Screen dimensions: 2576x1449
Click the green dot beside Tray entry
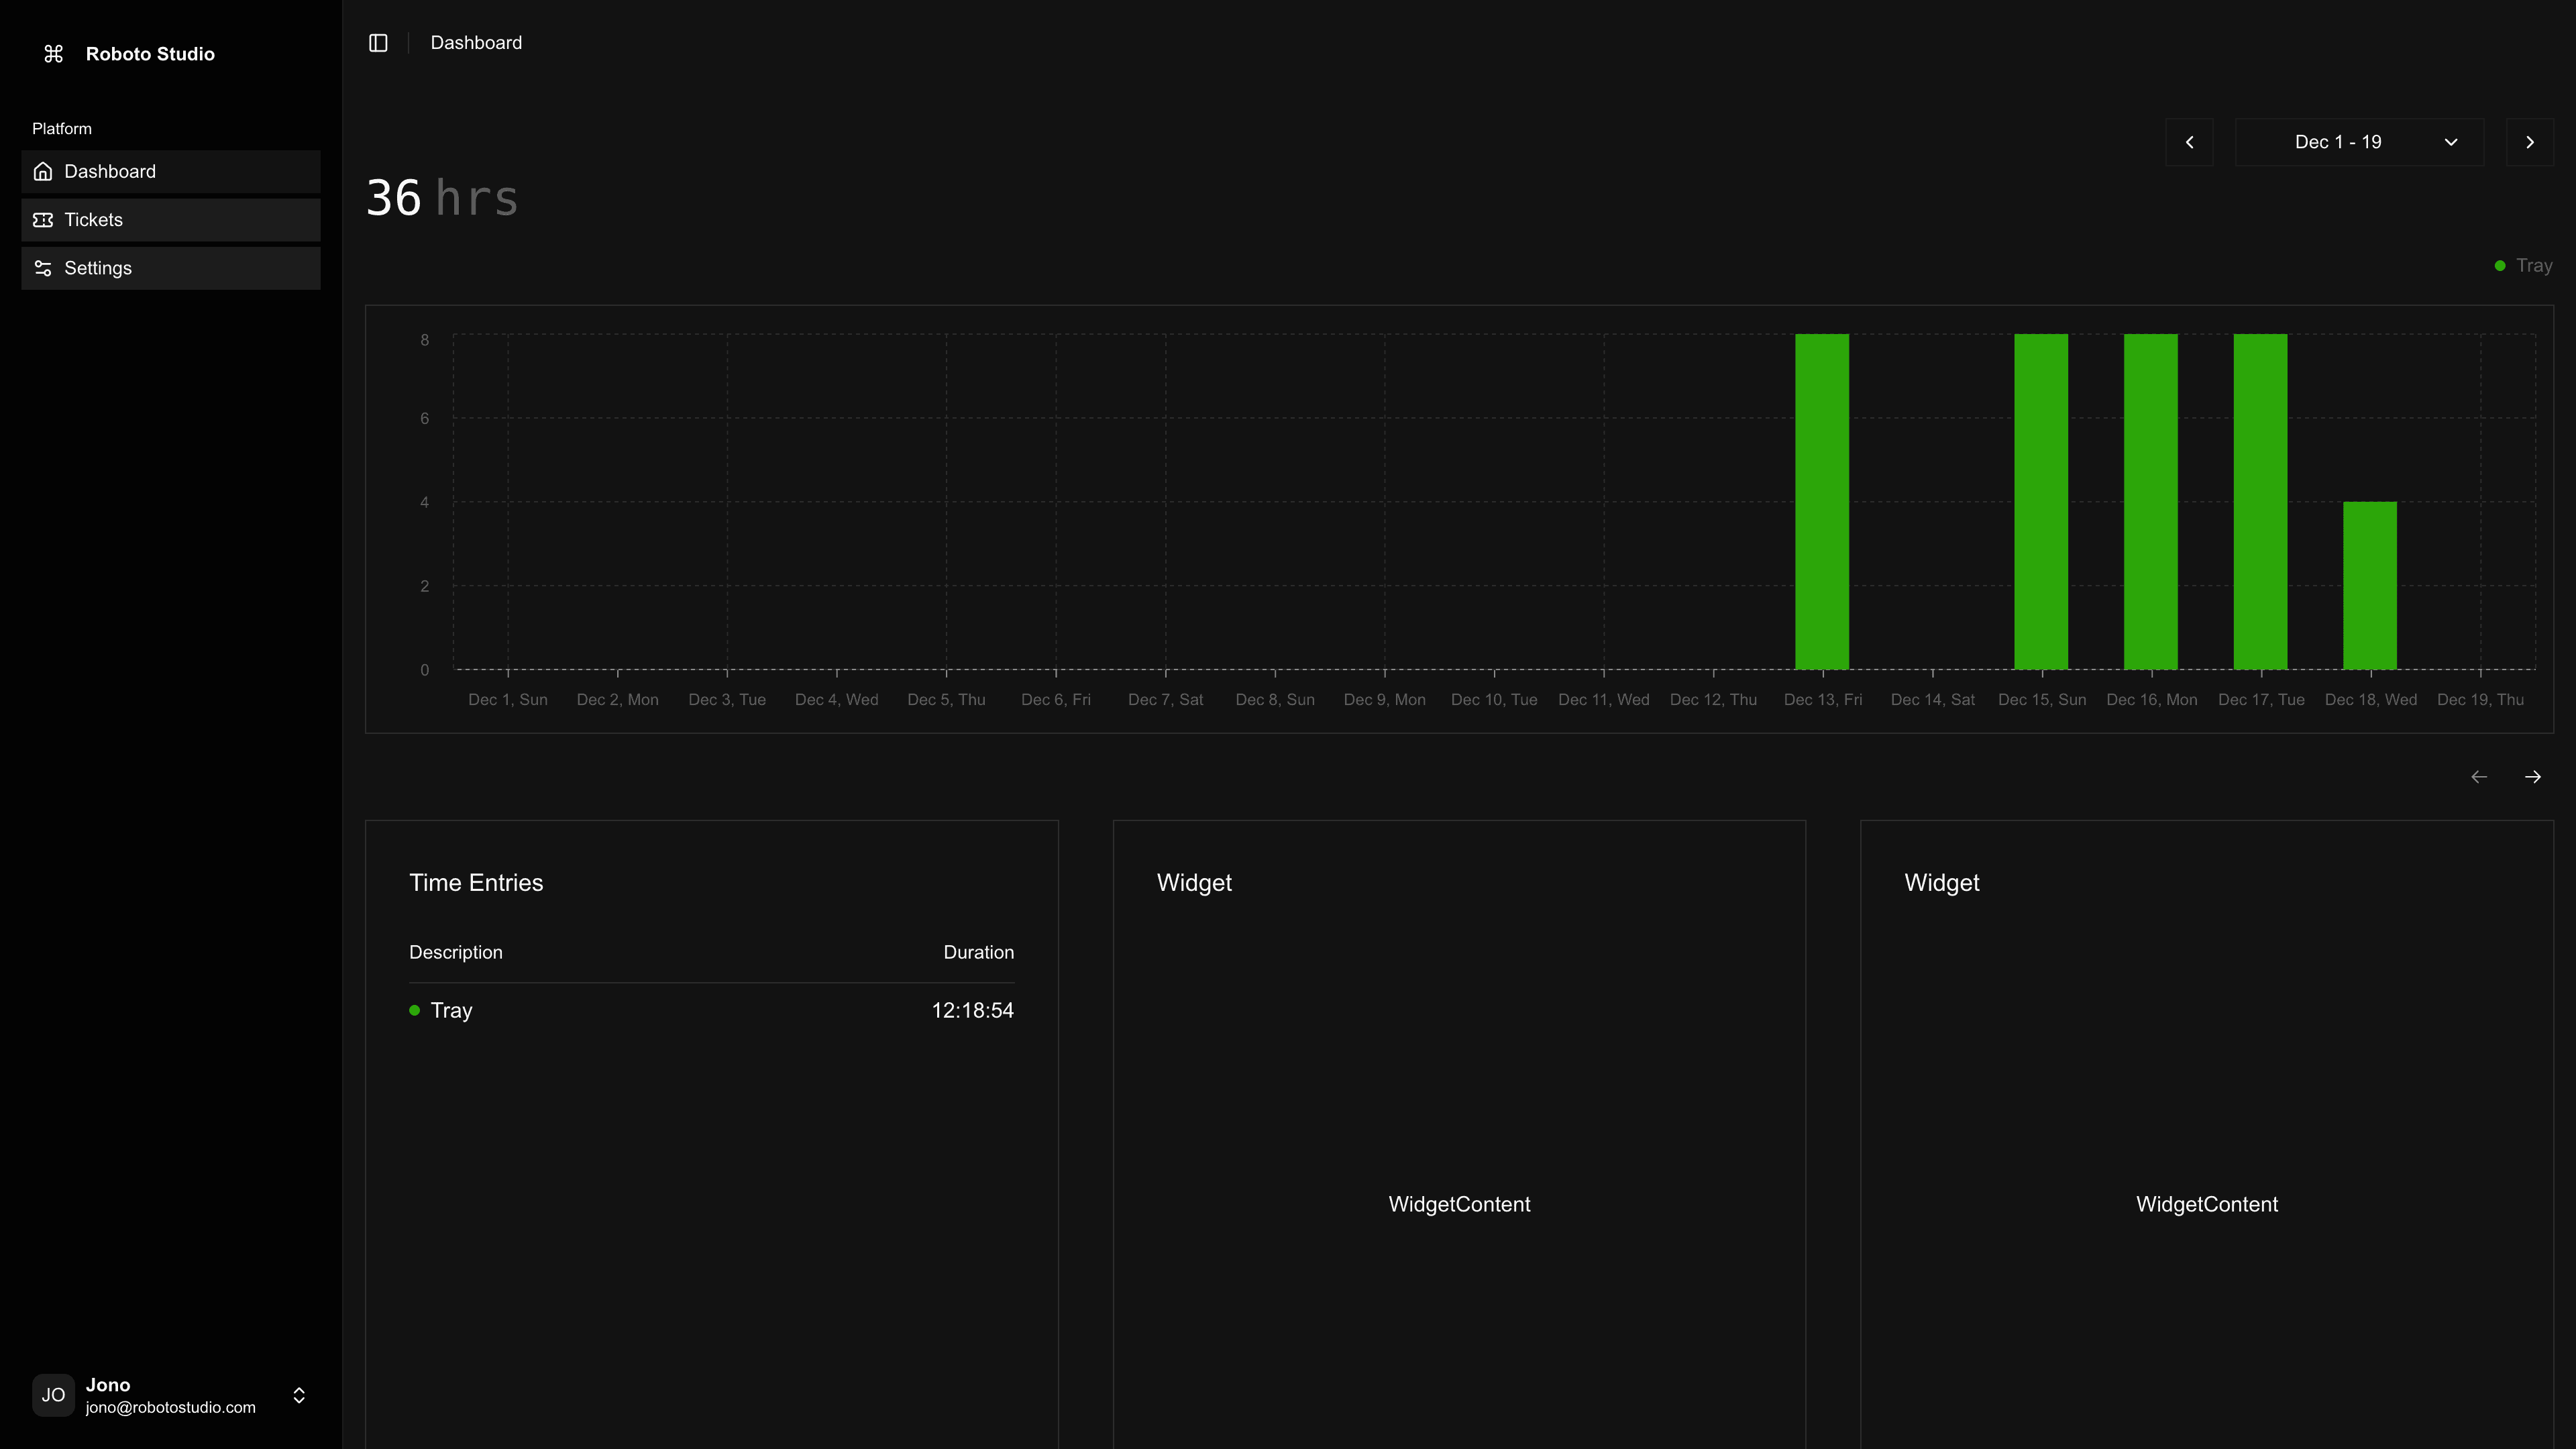click(414, 1010)
